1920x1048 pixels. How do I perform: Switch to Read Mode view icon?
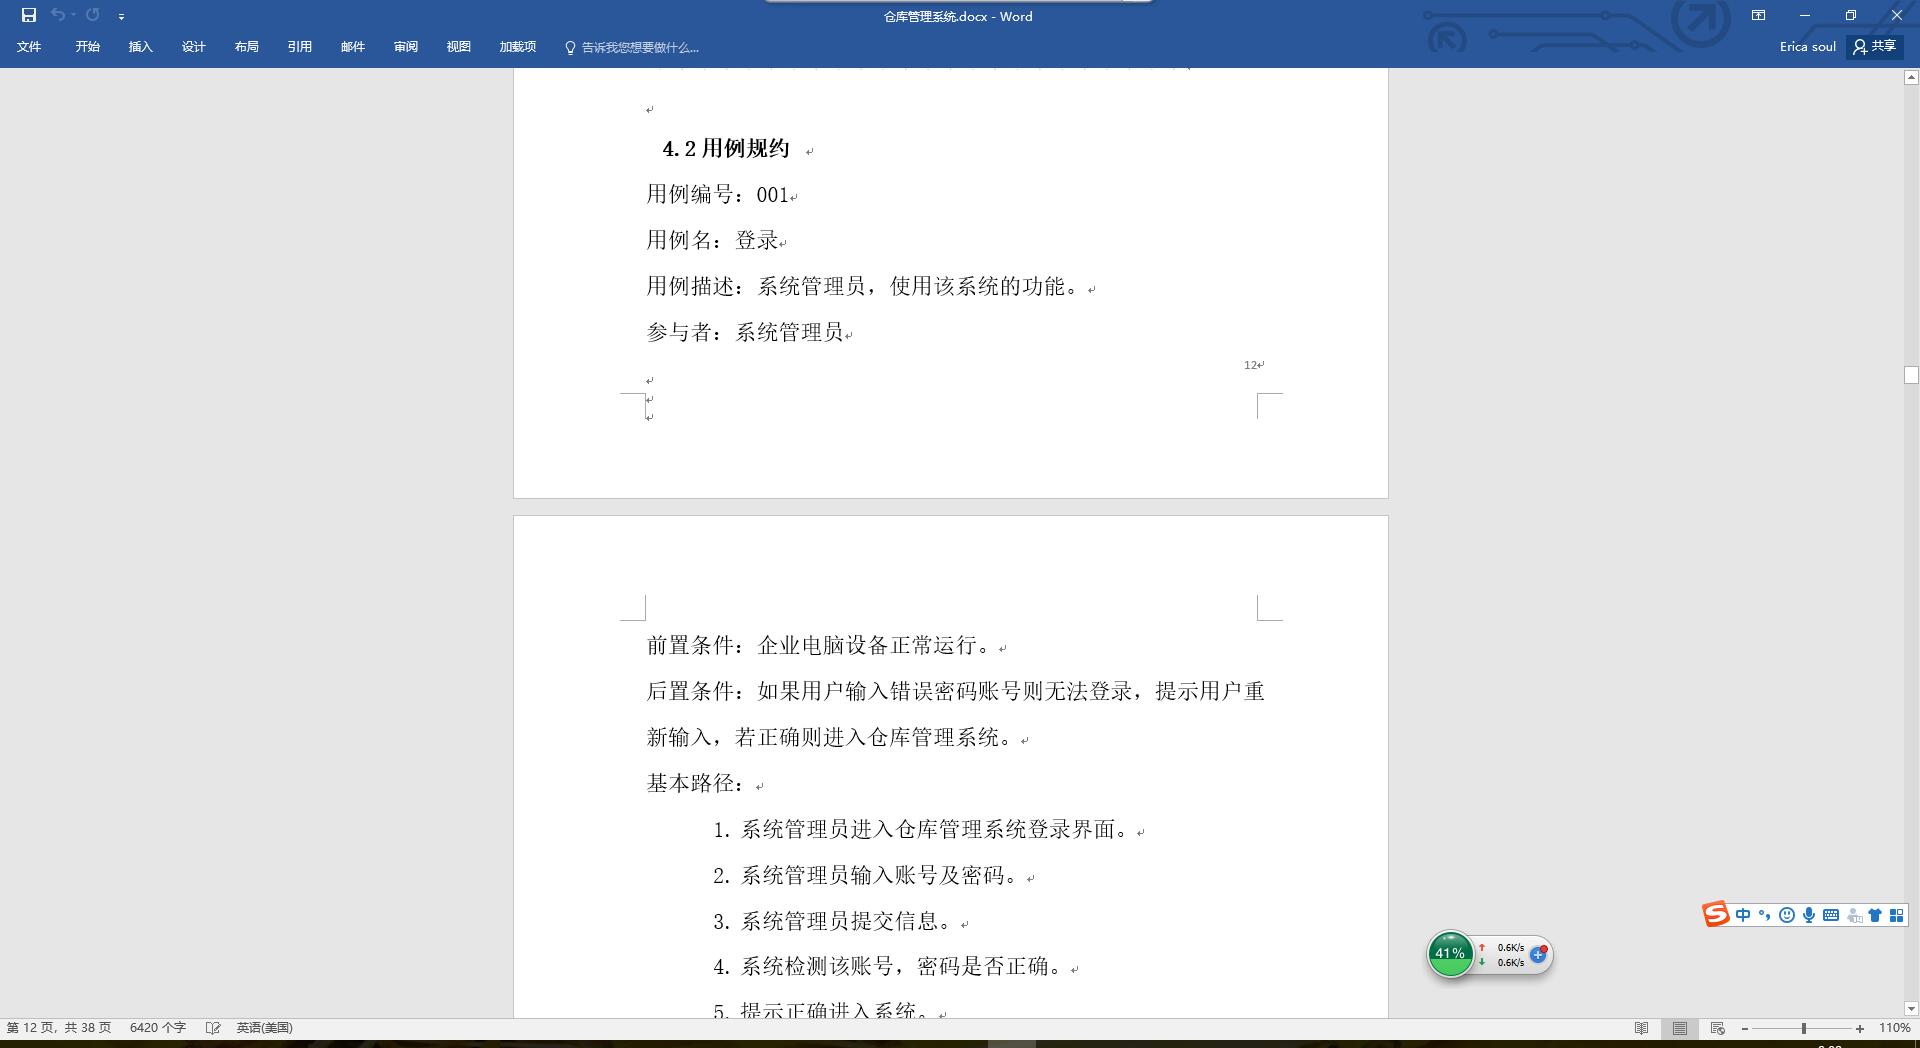coord(1641,1028)
